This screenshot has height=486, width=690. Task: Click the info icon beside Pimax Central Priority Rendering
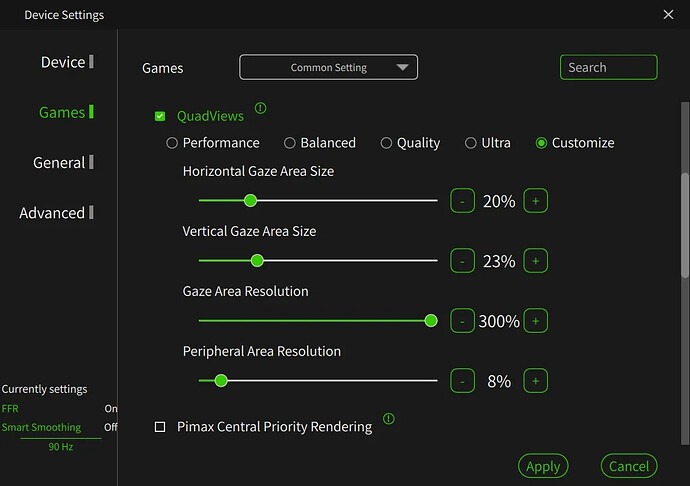(x=389, y=419)
